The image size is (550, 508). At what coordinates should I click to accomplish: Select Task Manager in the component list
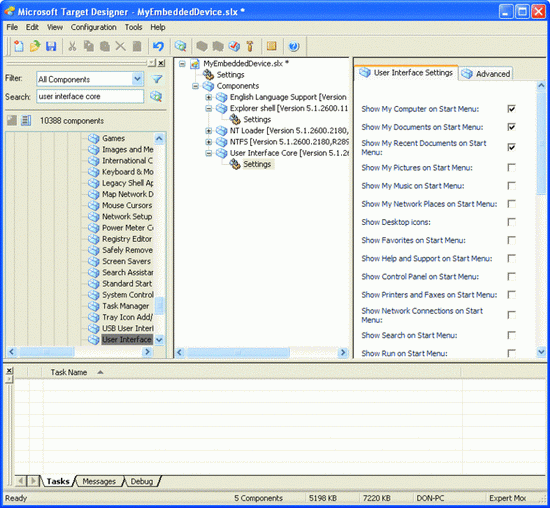[125, 306]
